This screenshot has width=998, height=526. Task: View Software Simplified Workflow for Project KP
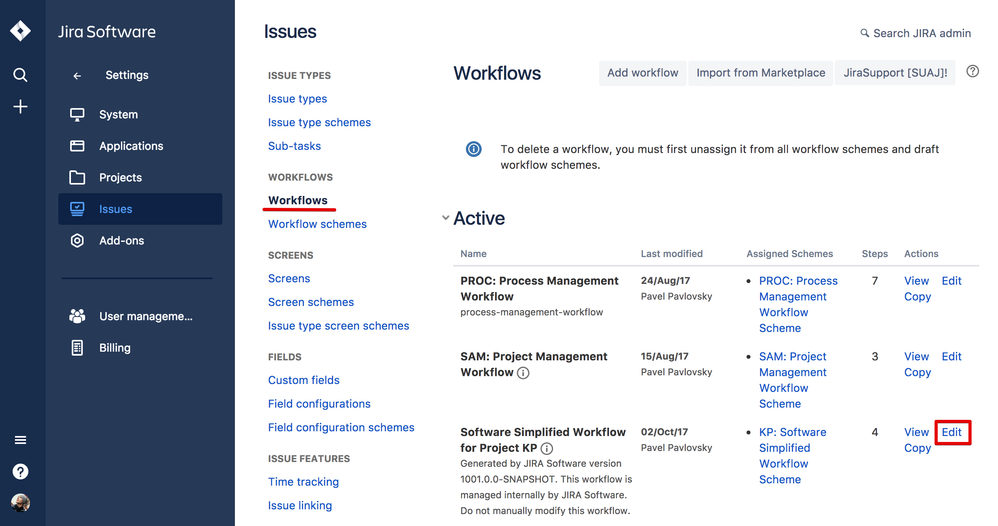[x=917, y=432]
